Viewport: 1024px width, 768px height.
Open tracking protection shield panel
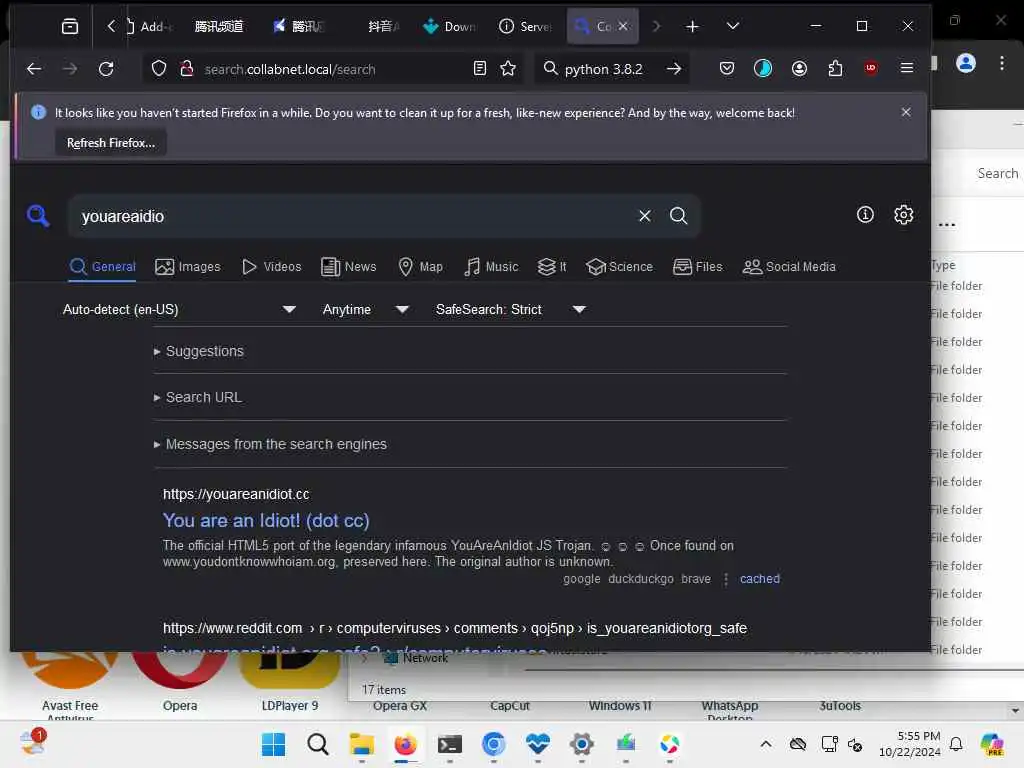(x=159, y=69)
